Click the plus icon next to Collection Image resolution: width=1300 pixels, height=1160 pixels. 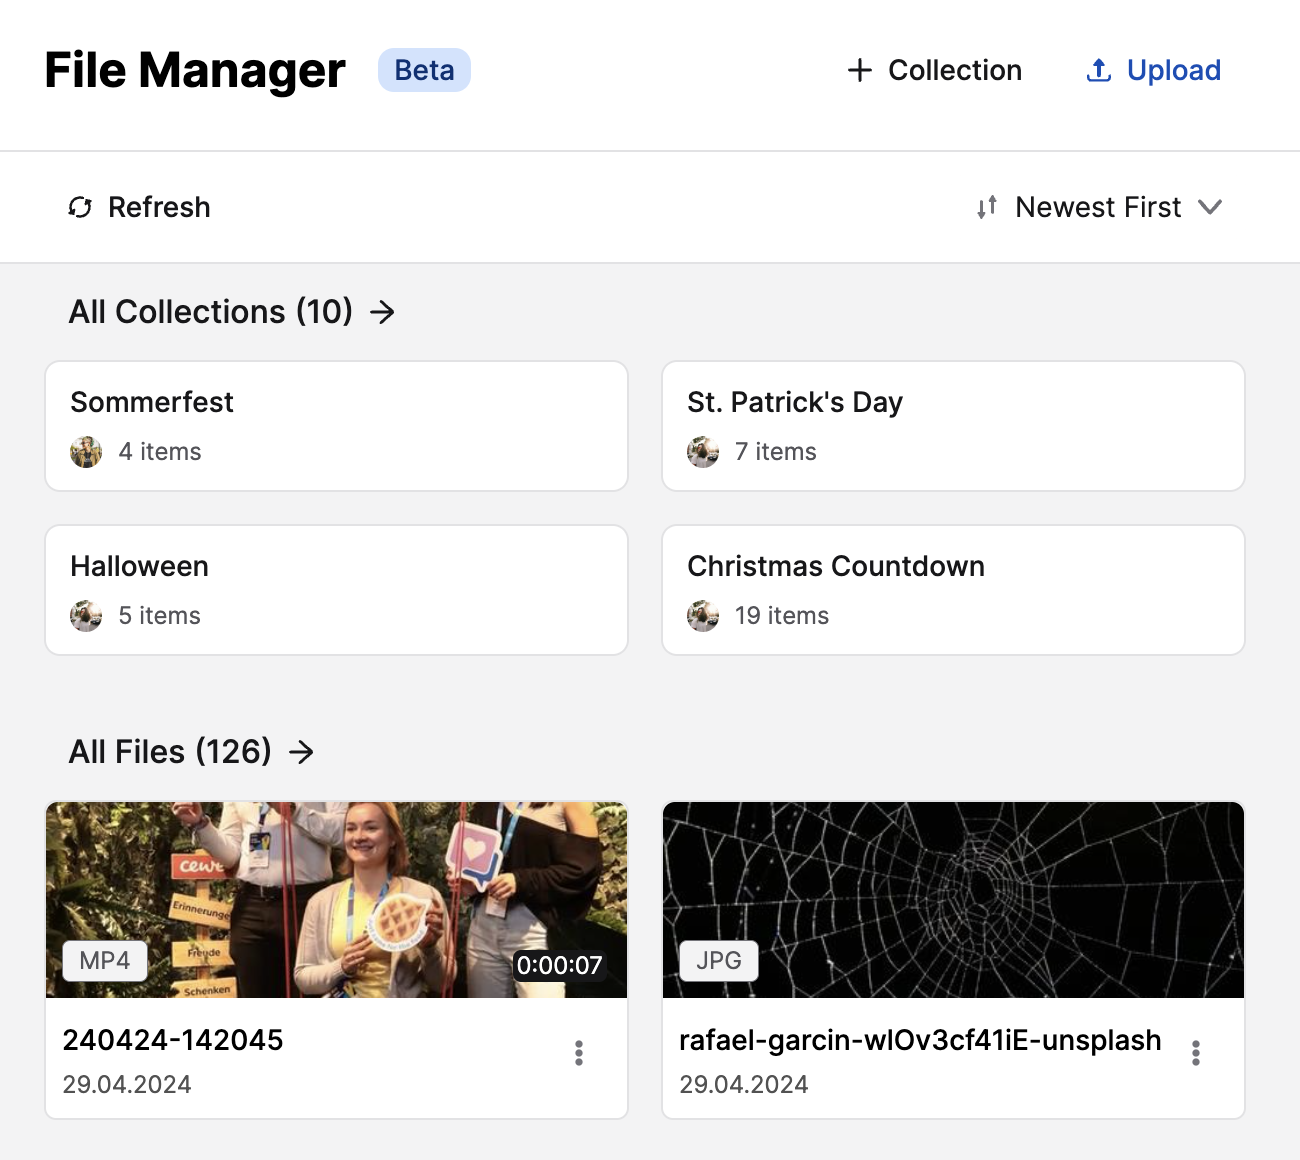pyautogui.click(x=860, y=70)
